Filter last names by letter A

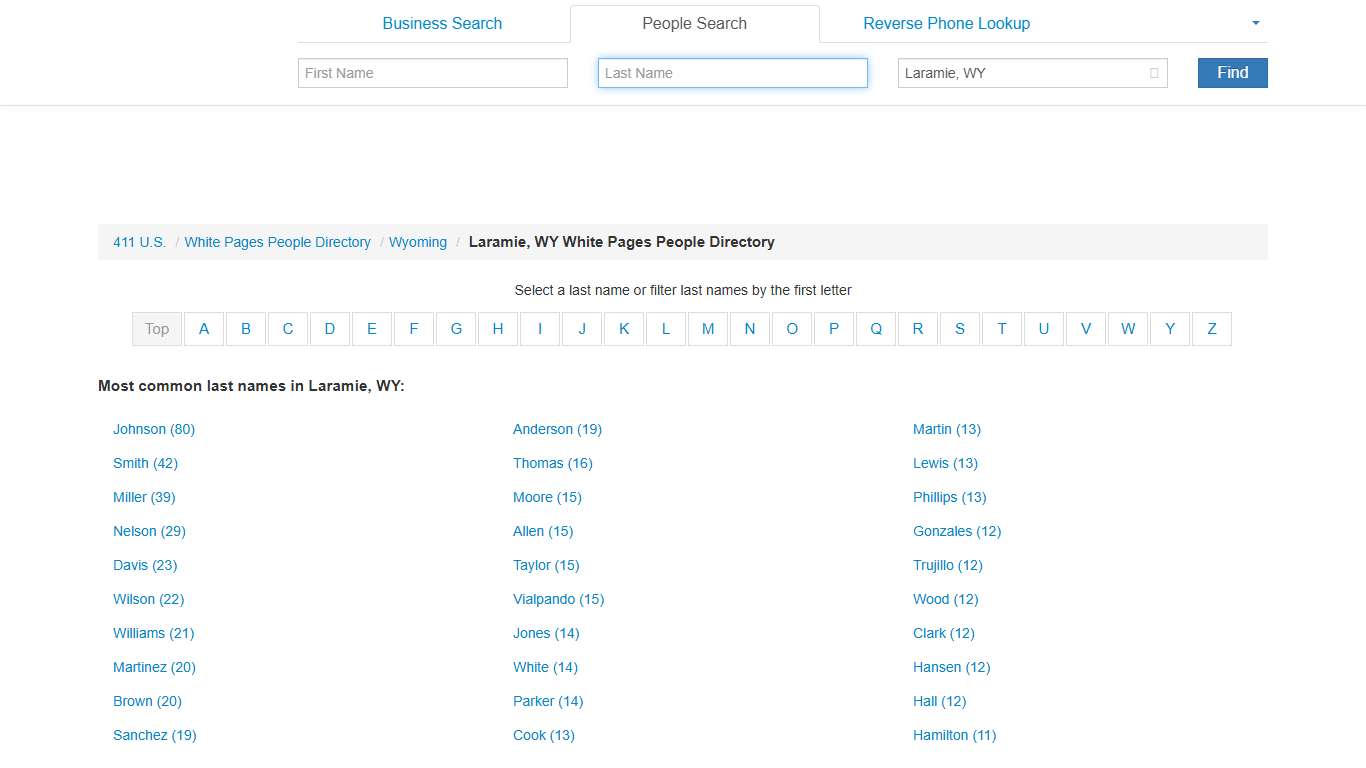pyautogui.click(x=204, y=329)
